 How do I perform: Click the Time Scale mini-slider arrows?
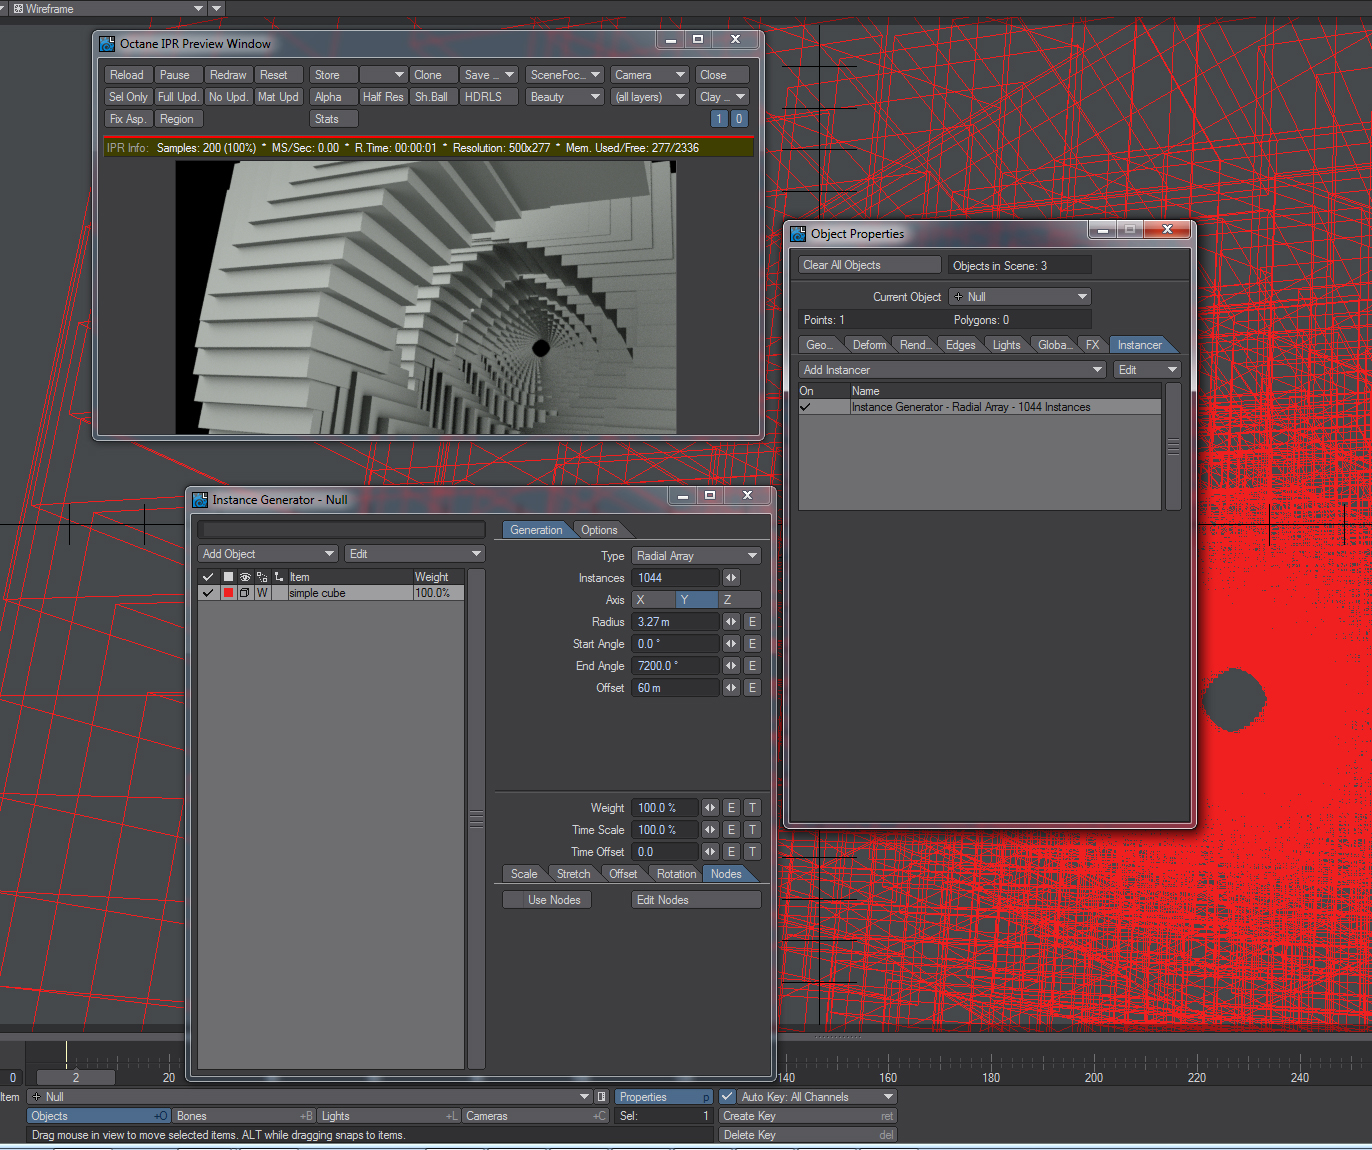(x=710, y=830)
